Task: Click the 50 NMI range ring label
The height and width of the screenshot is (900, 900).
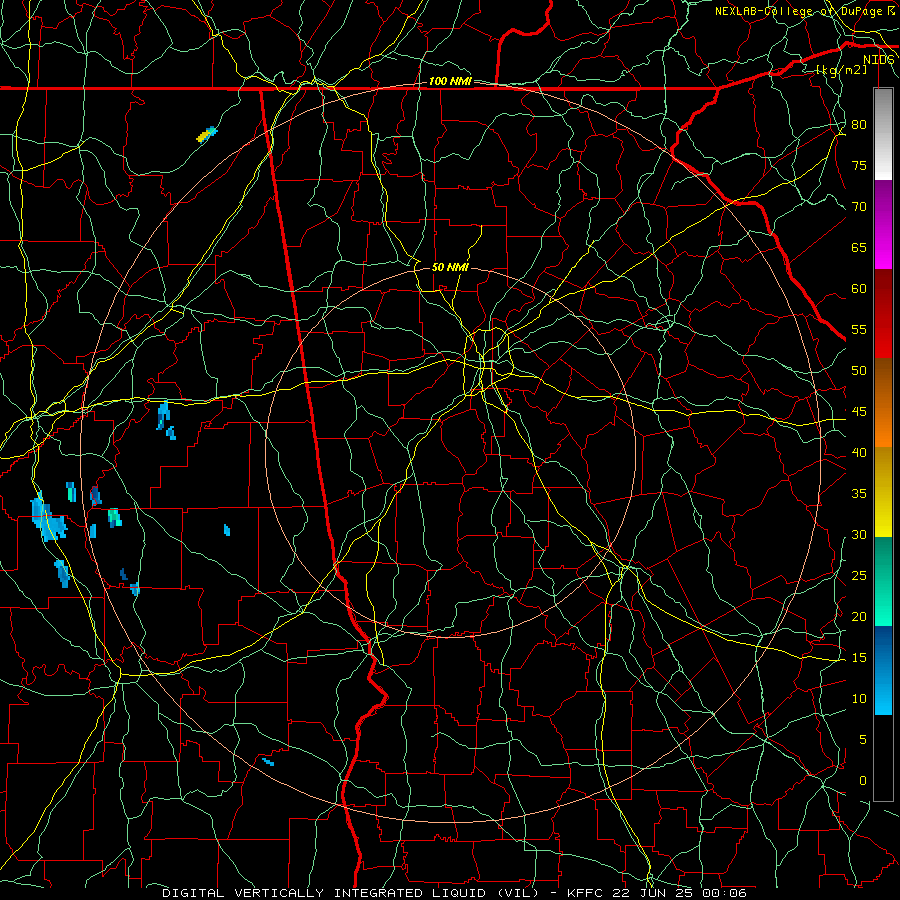Action: point(450,267)
